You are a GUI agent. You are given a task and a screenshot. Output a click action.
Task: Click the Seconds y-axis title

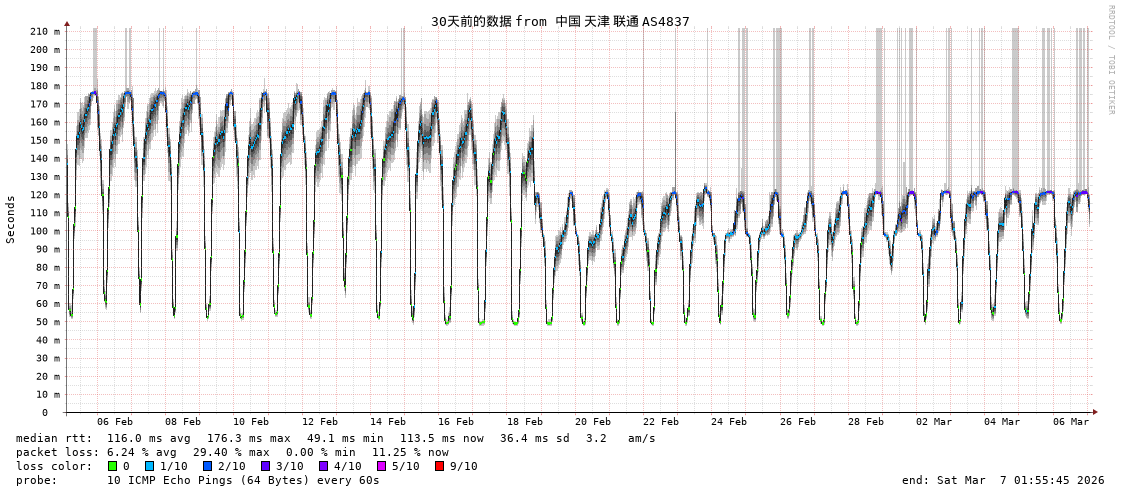click(11, 219)
